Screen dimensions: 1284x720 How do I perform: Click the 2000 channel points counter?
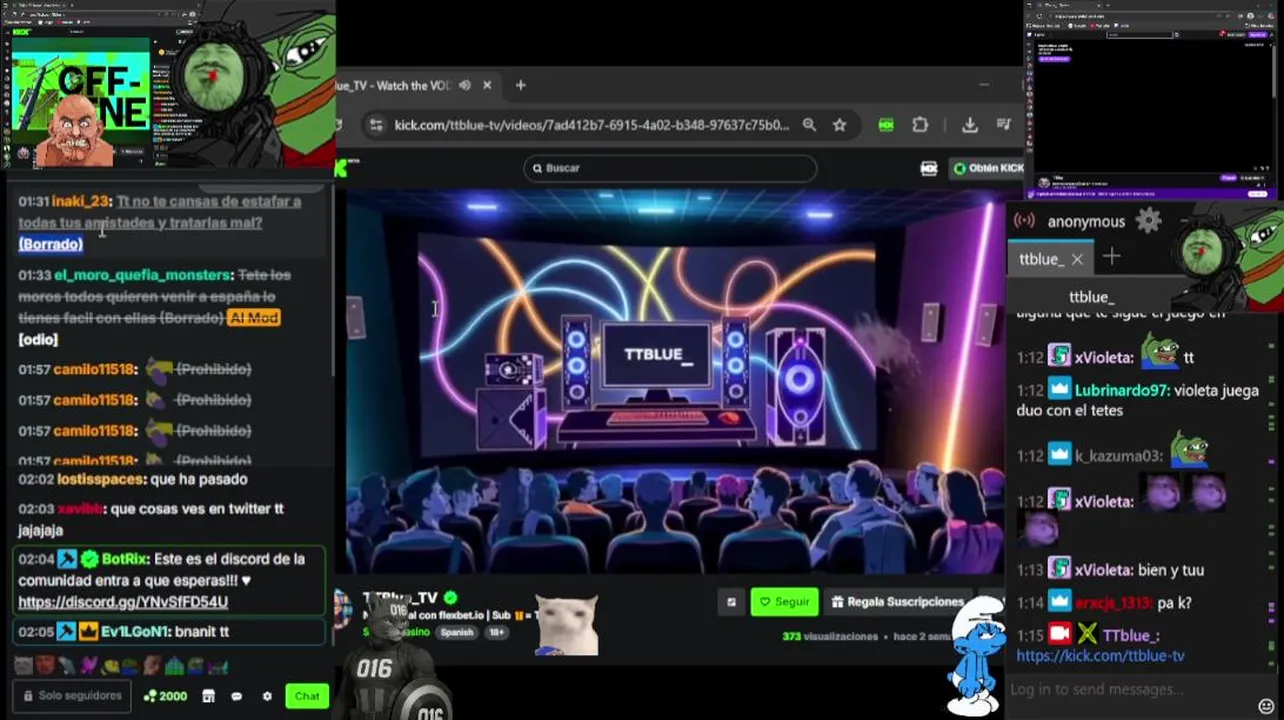point(165,696)
